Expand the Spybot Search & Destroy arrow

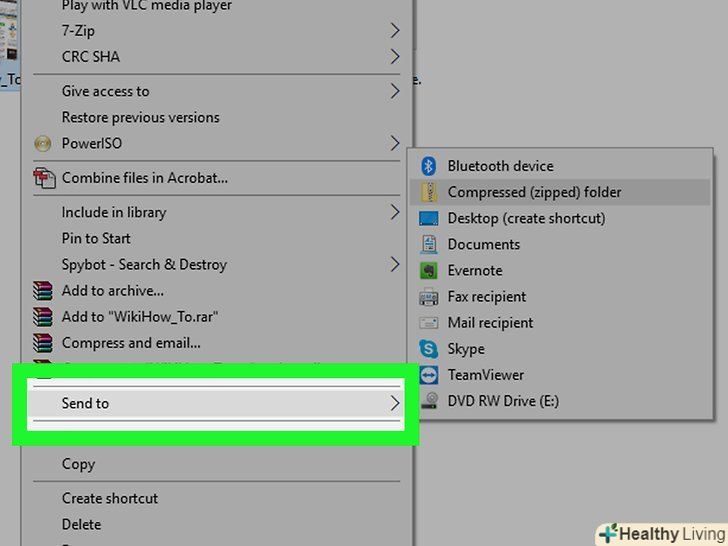[395, 264]
